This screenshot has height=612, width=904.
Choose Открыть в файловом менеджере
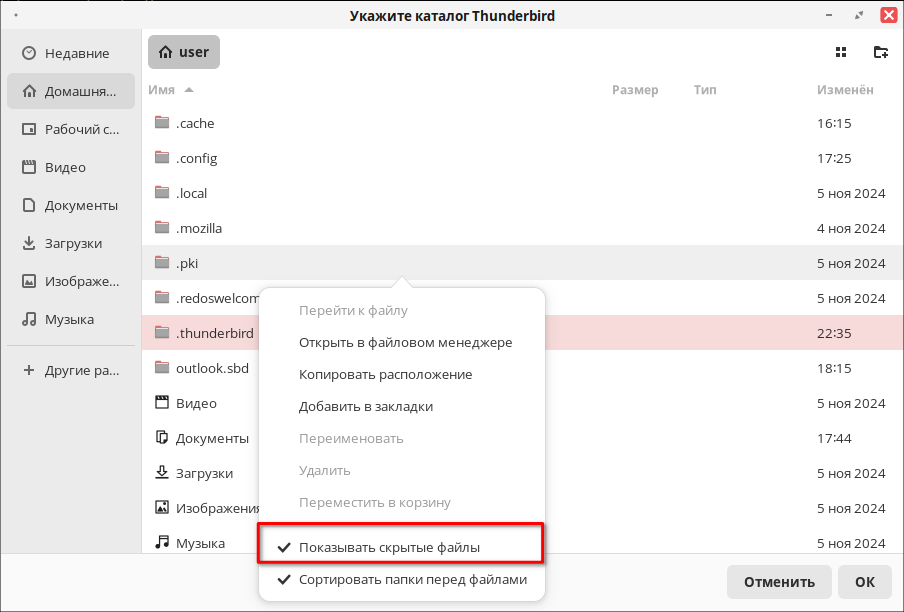click(405, 343)
